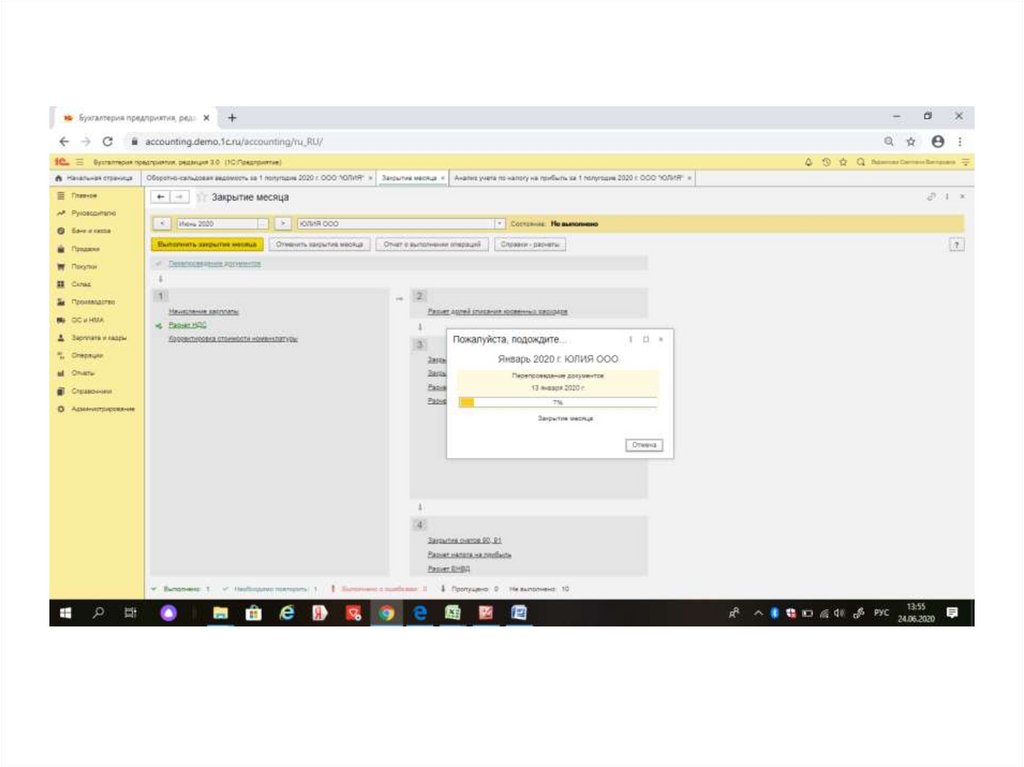Open Excel from the Windows taskbar
This screenshot has width=1024, height=767.
pos(452,613)
